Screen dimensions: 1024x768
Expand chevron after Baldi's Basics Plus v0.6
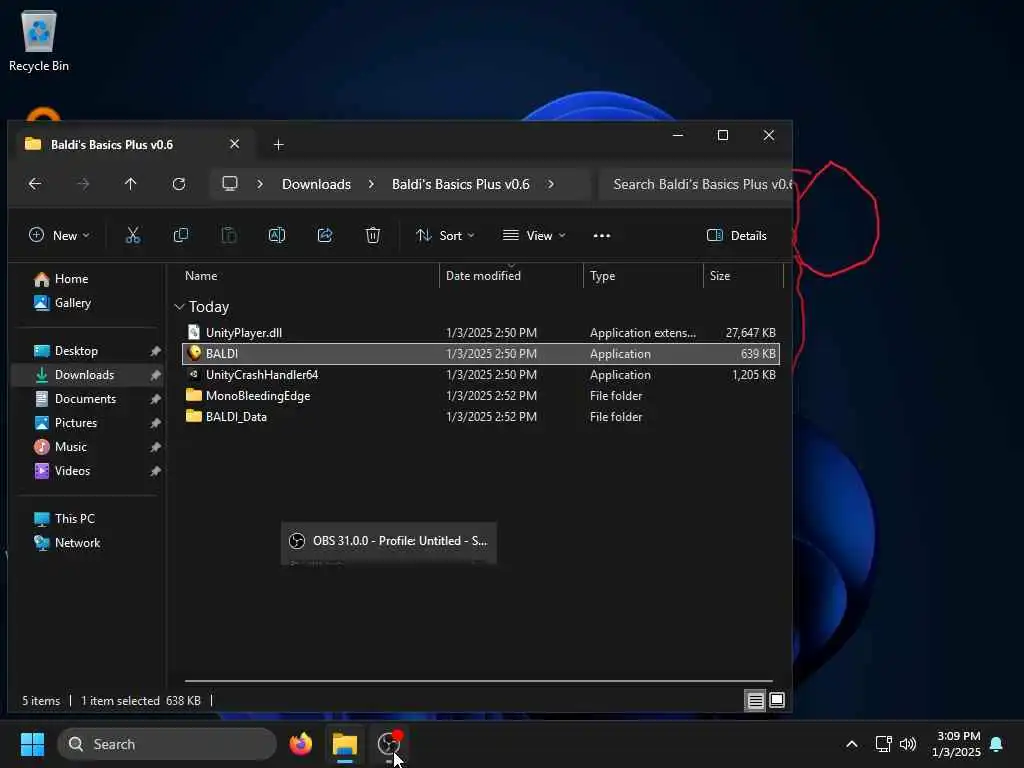pyautogui.click(x=551, y=184)
